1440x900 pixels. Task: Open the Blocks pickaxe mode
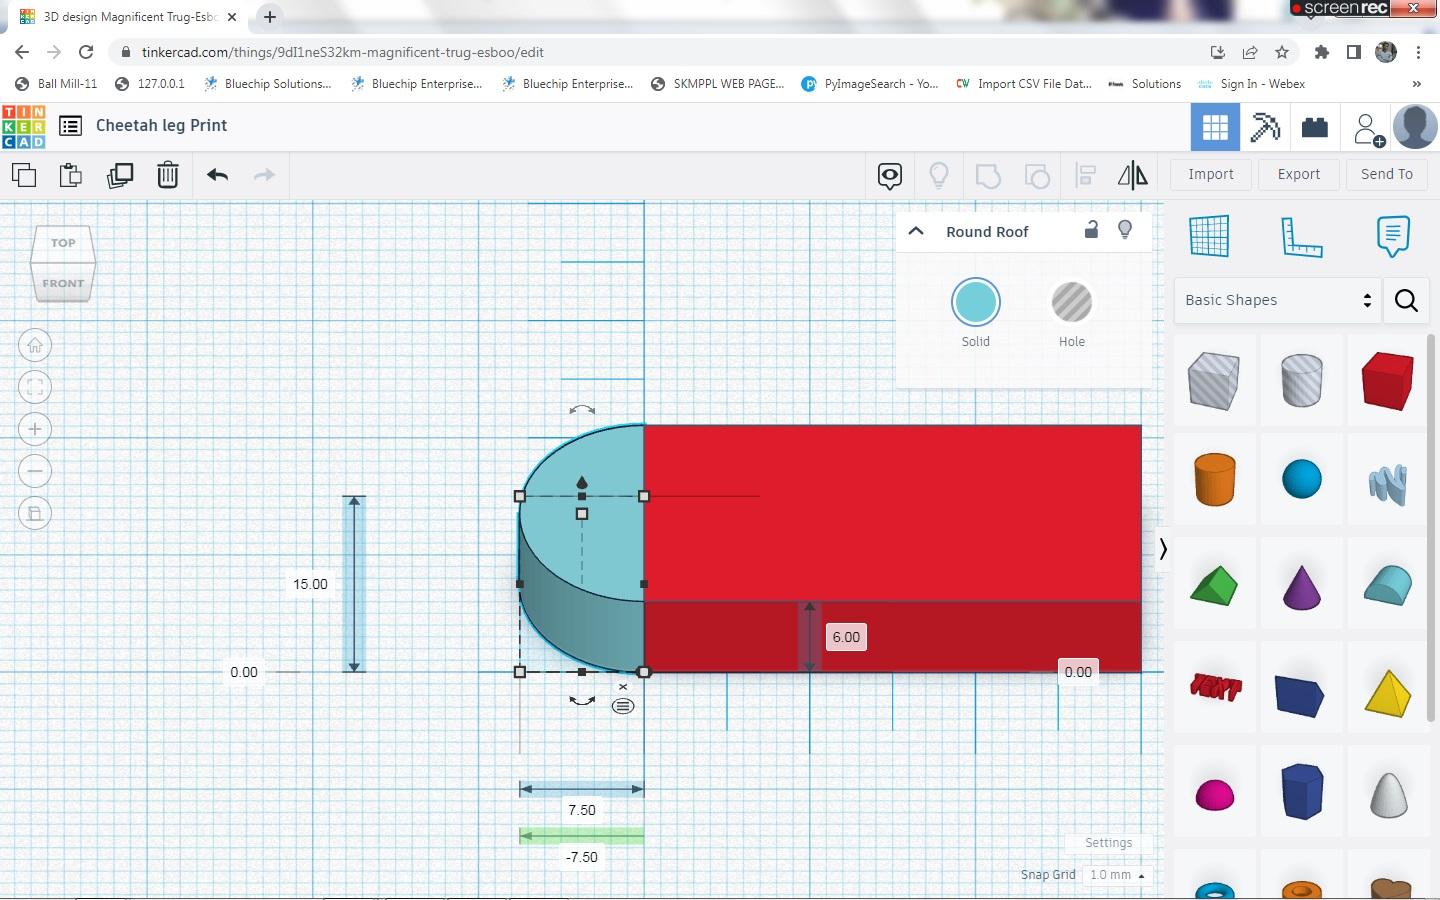coord(1265,127)
